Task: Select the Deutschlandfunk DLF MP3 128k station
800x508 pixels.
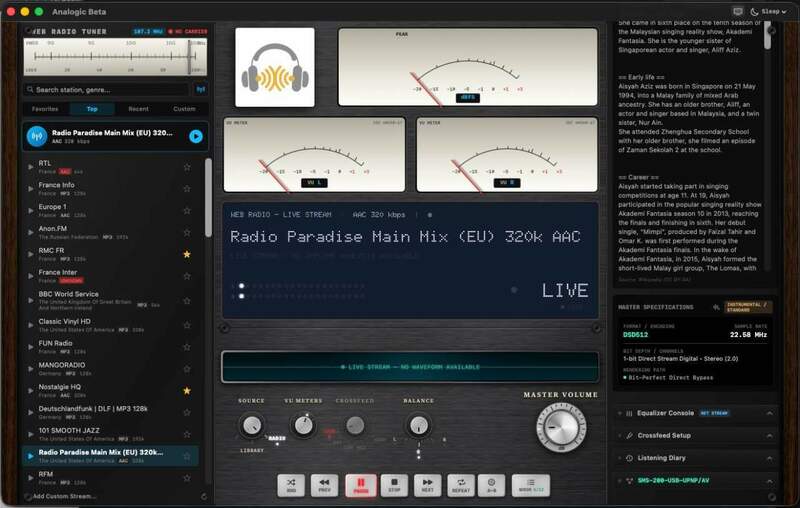Action: pos(111,412)
